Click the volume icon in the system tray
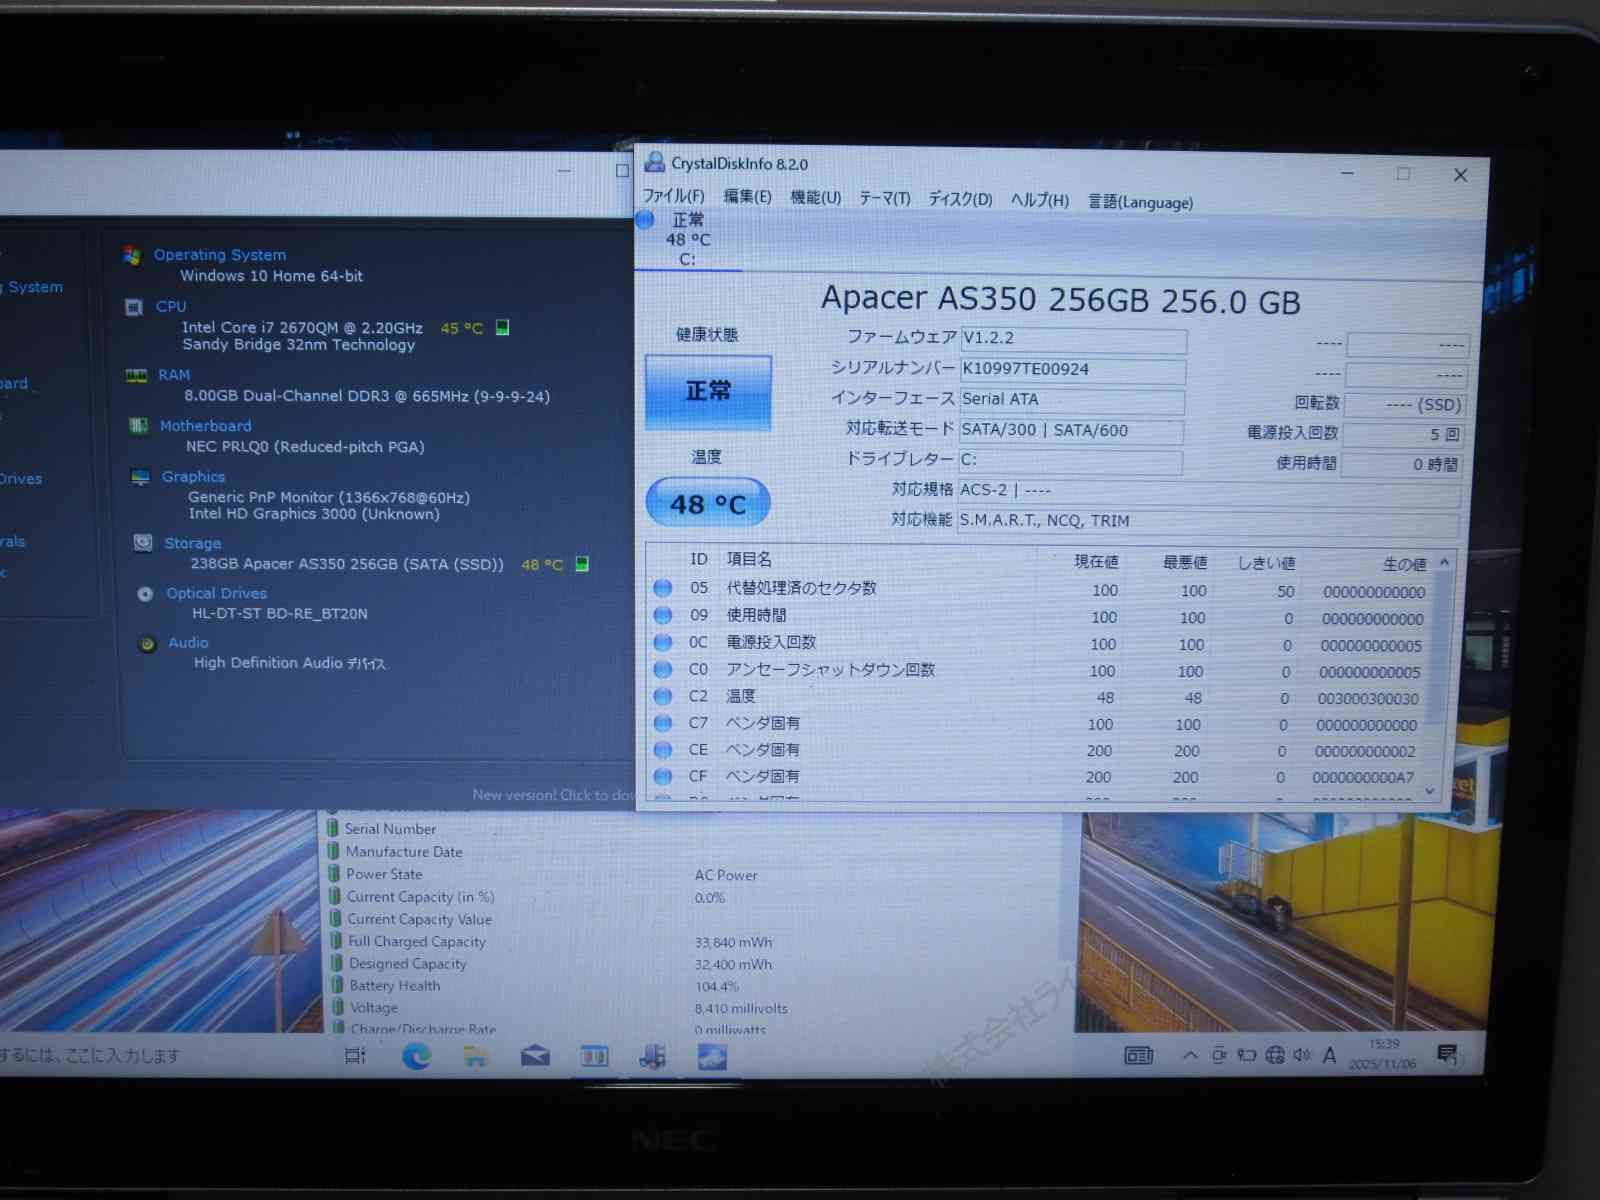Viewport: 1600px width, 1200px height. click(1303, 1054)
